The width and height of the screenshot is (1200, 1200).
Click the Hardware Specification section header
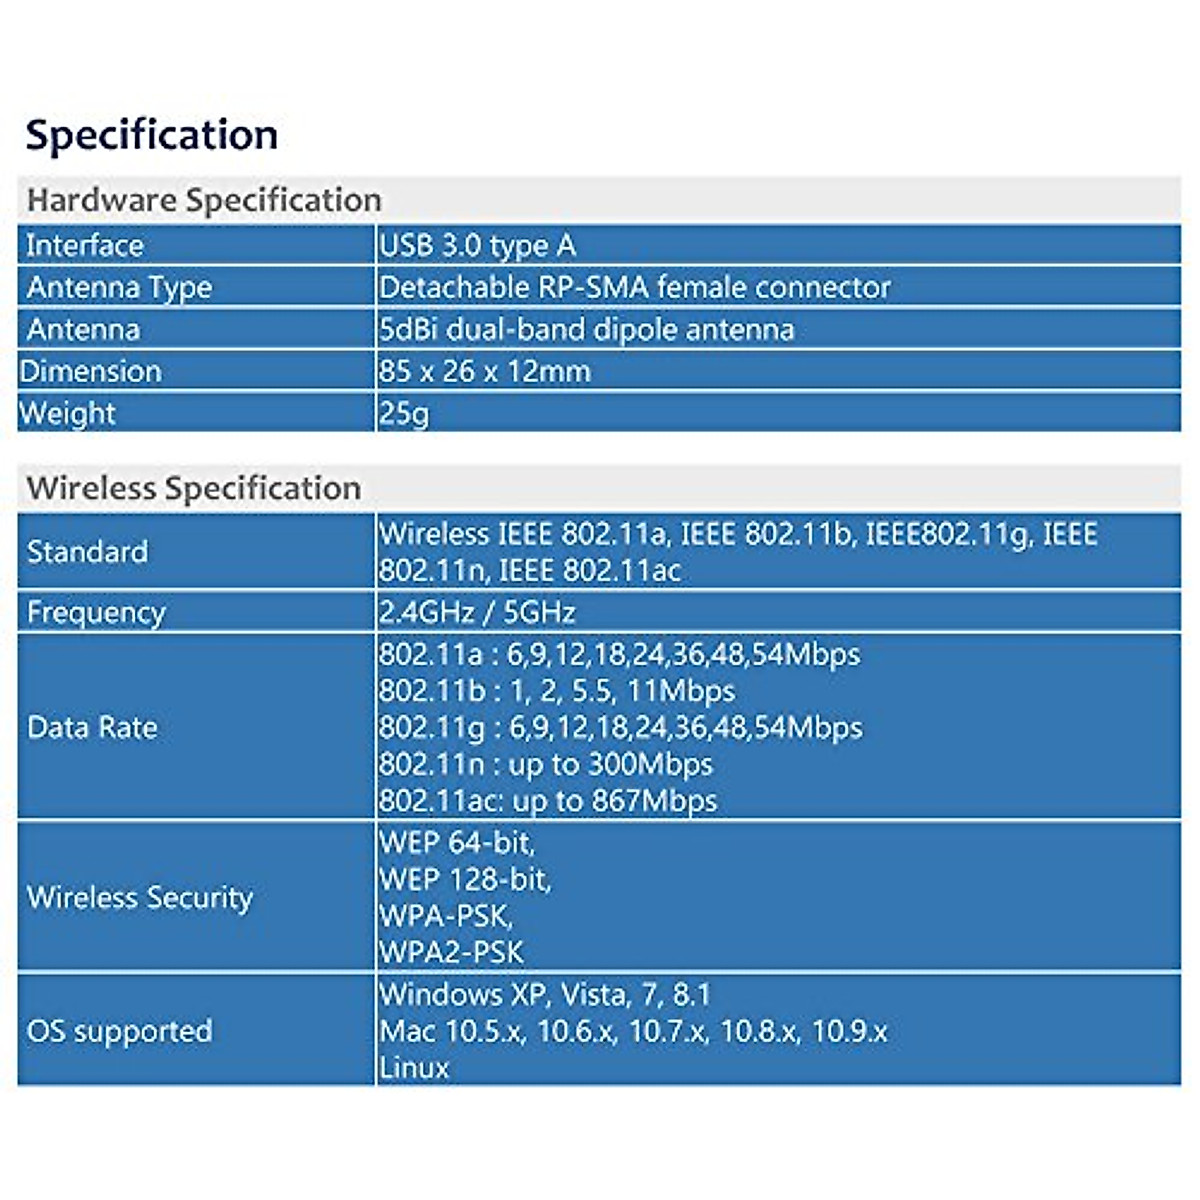[x=204, y=200]
